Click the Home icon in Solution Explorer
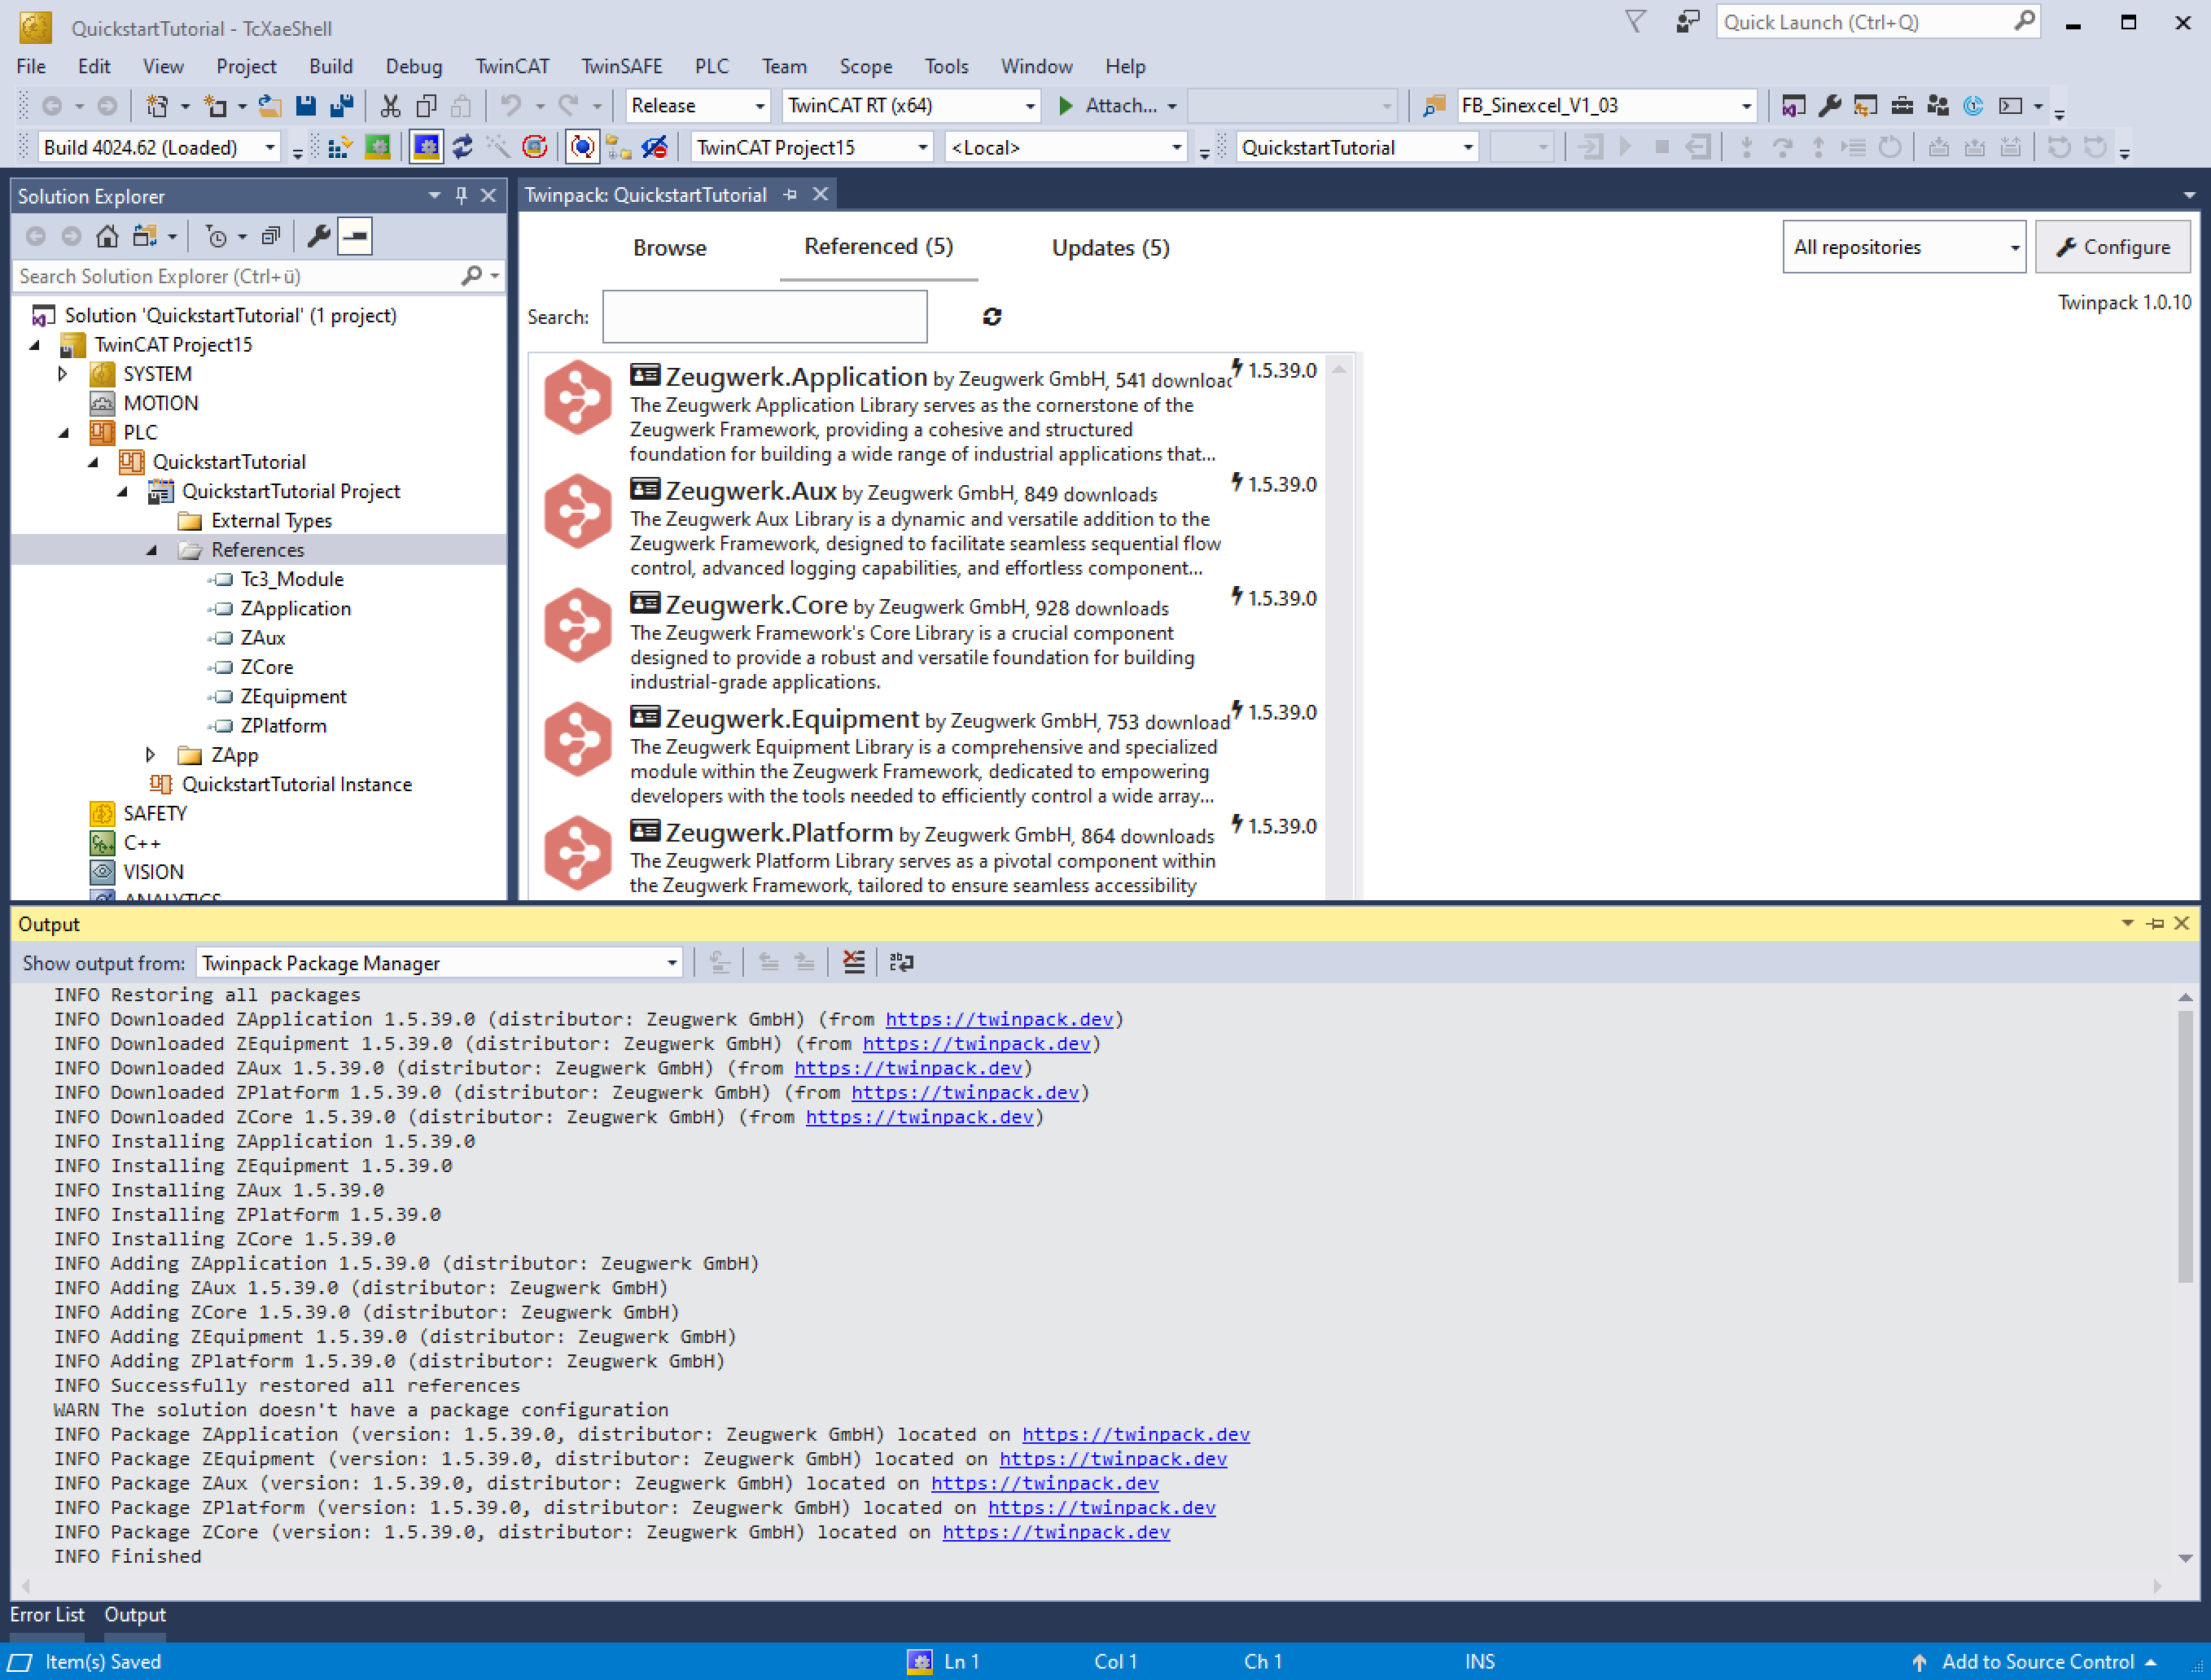The image size is (2211, 1680). click(x=107, y=236)
